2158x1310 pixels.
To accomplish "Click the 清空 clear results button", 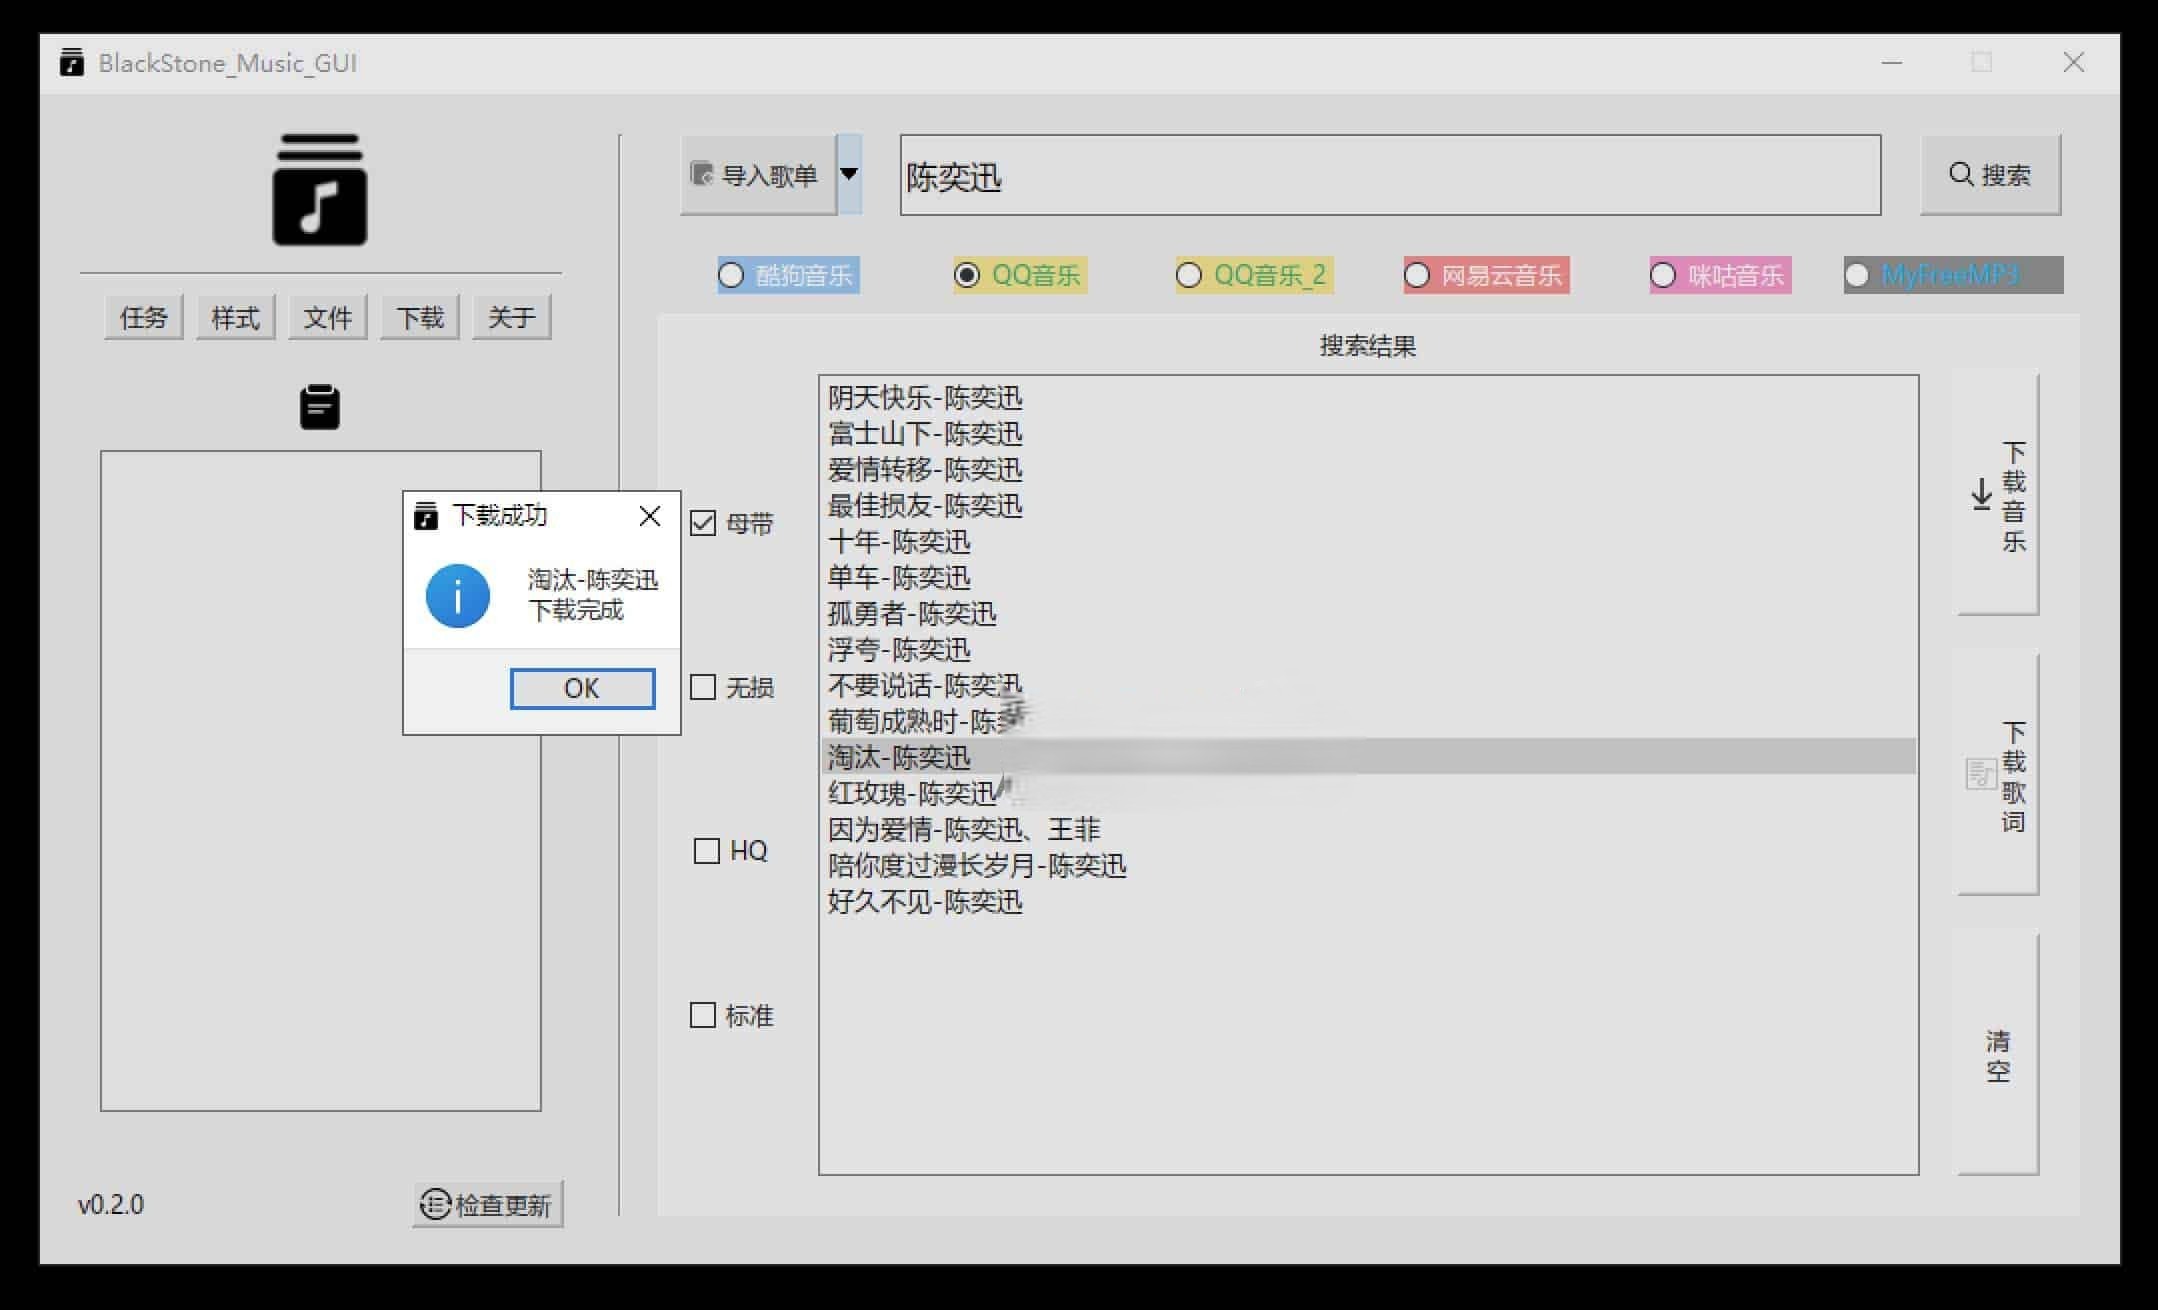I will (1998, 1055).
